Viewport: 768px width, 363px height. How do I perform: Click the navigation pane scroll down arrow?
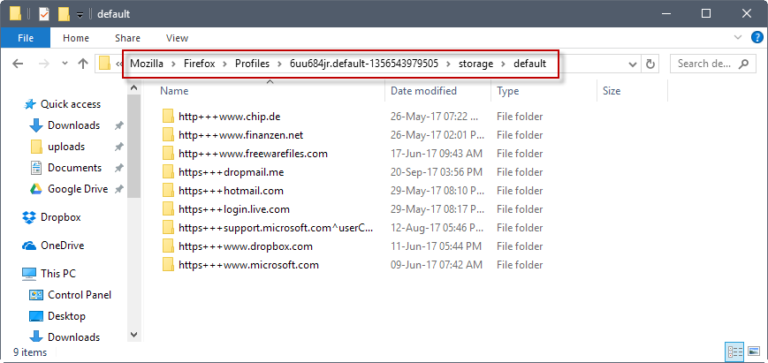tap(134, 334)
